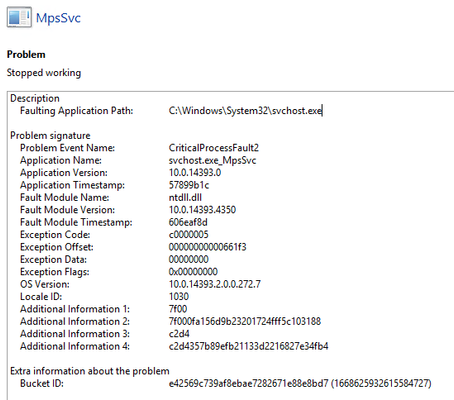Click the Locale ID value 1030

pyautogui.click(x=179, y=296)
